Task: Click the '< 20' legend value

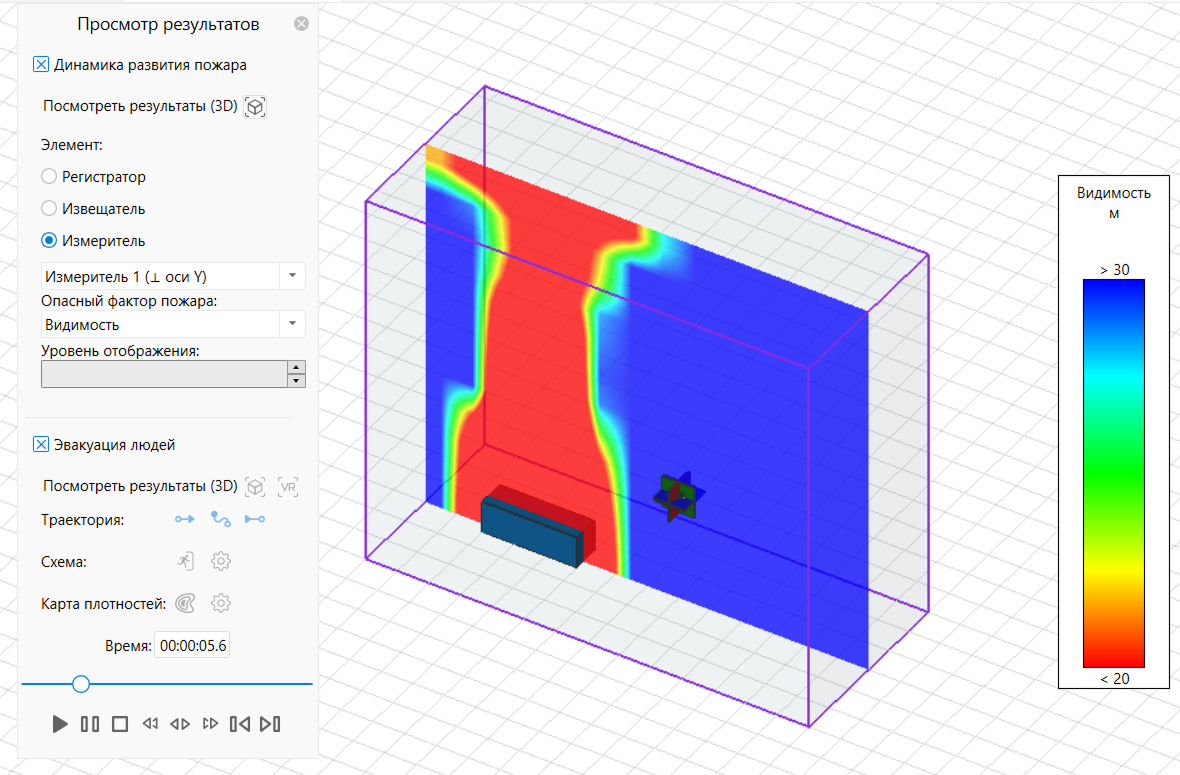Action: coord(1115,679)
